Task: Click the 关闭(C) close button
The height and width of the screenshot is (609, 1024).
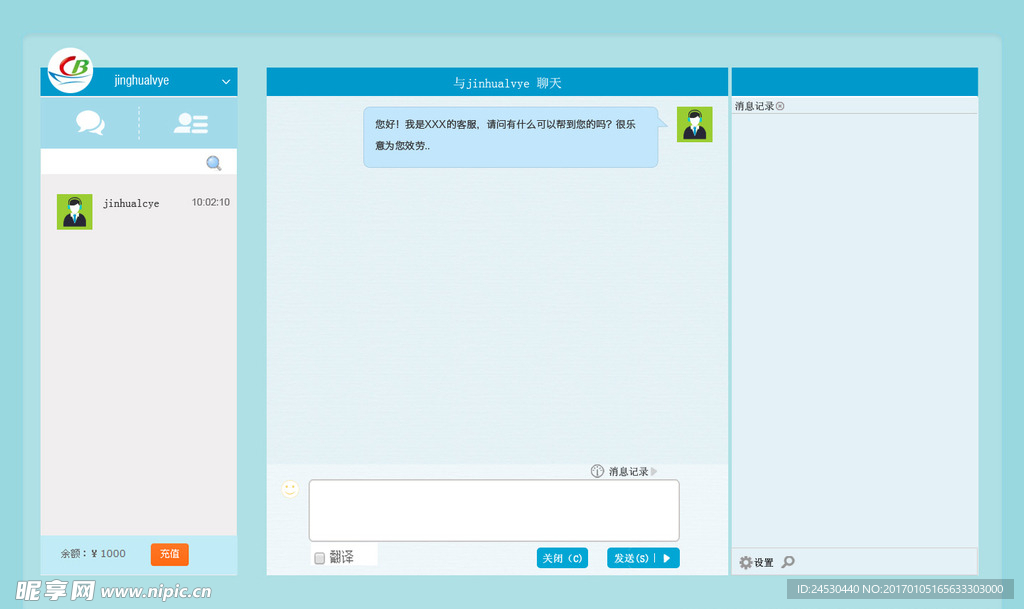Action: [561, 558]
